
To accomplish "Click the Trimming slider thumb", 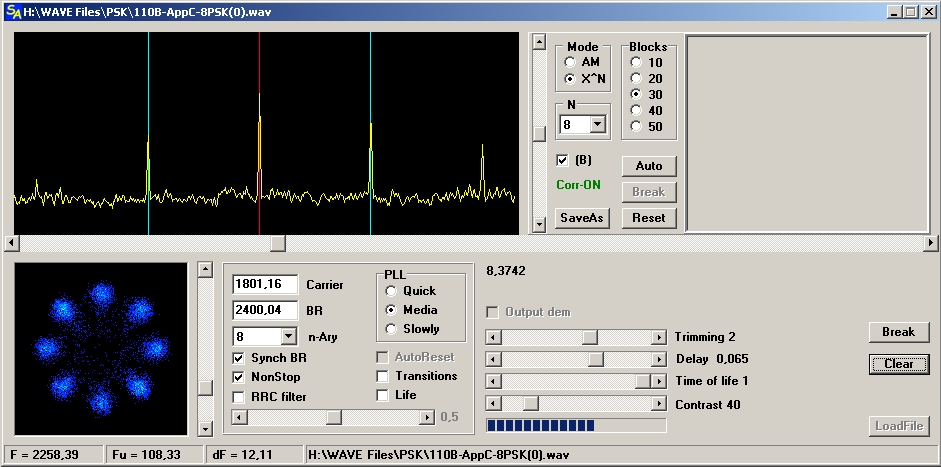I will pos(590,337).
